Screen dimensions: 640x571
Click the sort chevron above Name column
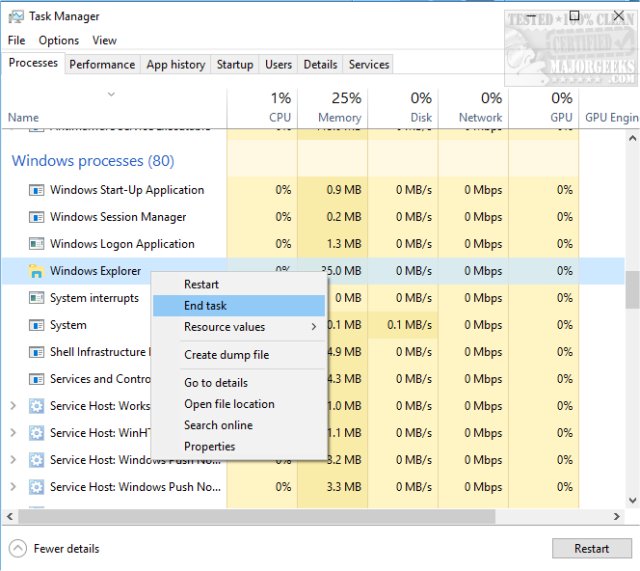coord(111,94)
